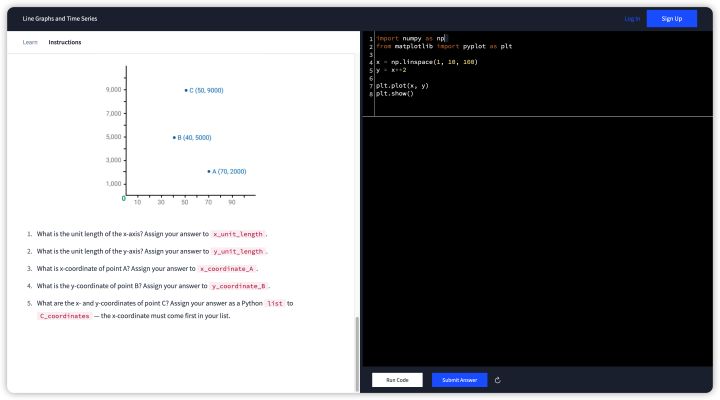Click the reset code icon
The width and height of the screenshot is (720, 400).
pyautogui.click(x=497, y=380)
